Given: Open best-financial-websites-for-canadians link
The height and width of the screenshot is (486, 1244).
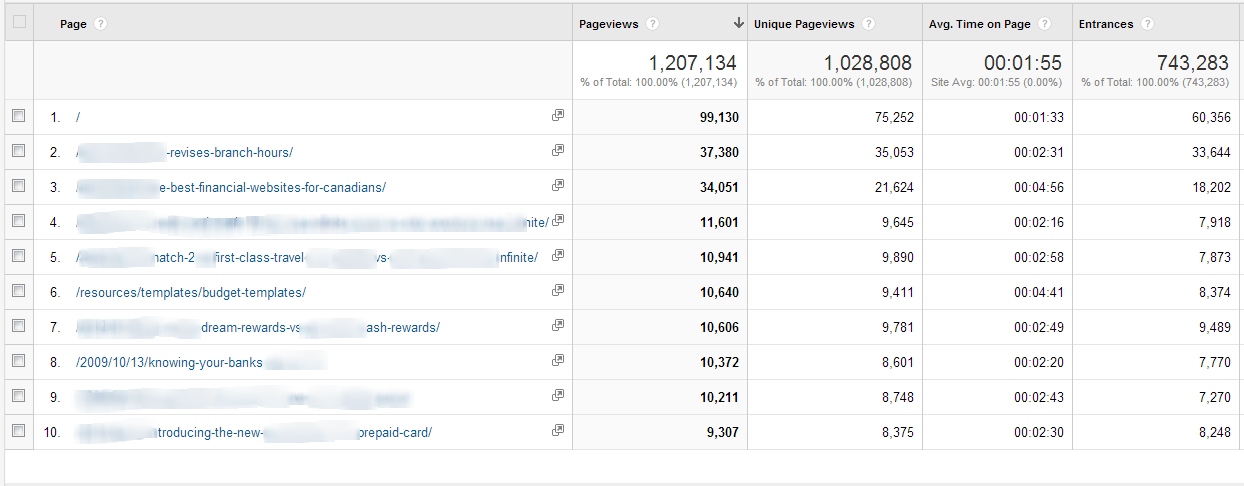Looking at the screenshot, I should [231, 188].
